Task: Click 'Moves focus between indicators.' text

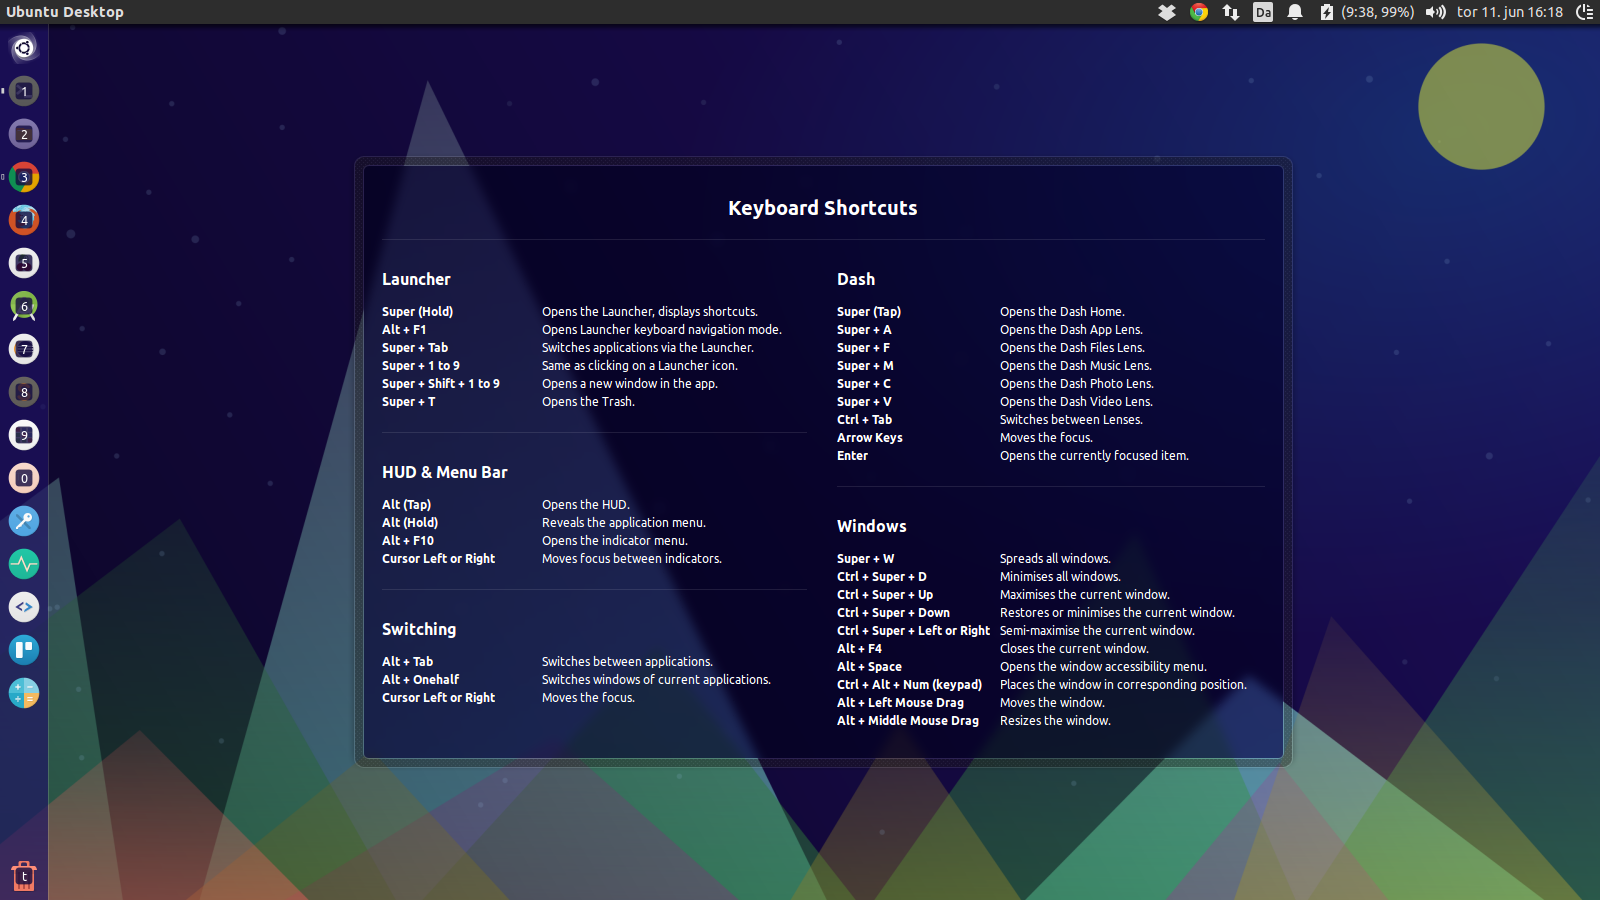Action: point(632,559)
